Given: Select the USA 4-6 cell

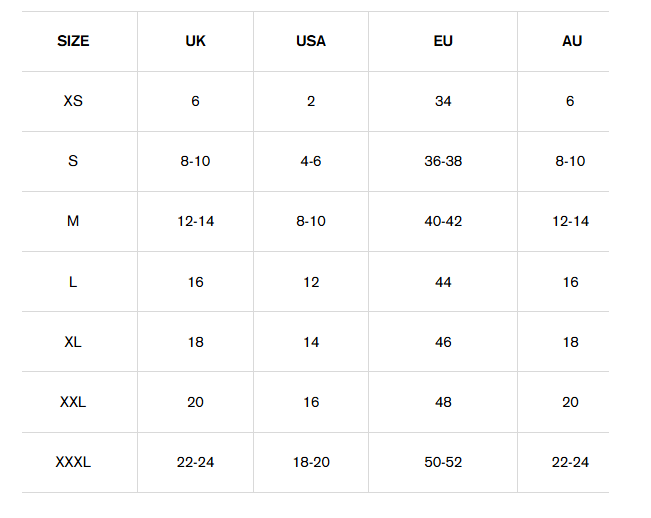Looking at the screenshot, I should point(311,161).
